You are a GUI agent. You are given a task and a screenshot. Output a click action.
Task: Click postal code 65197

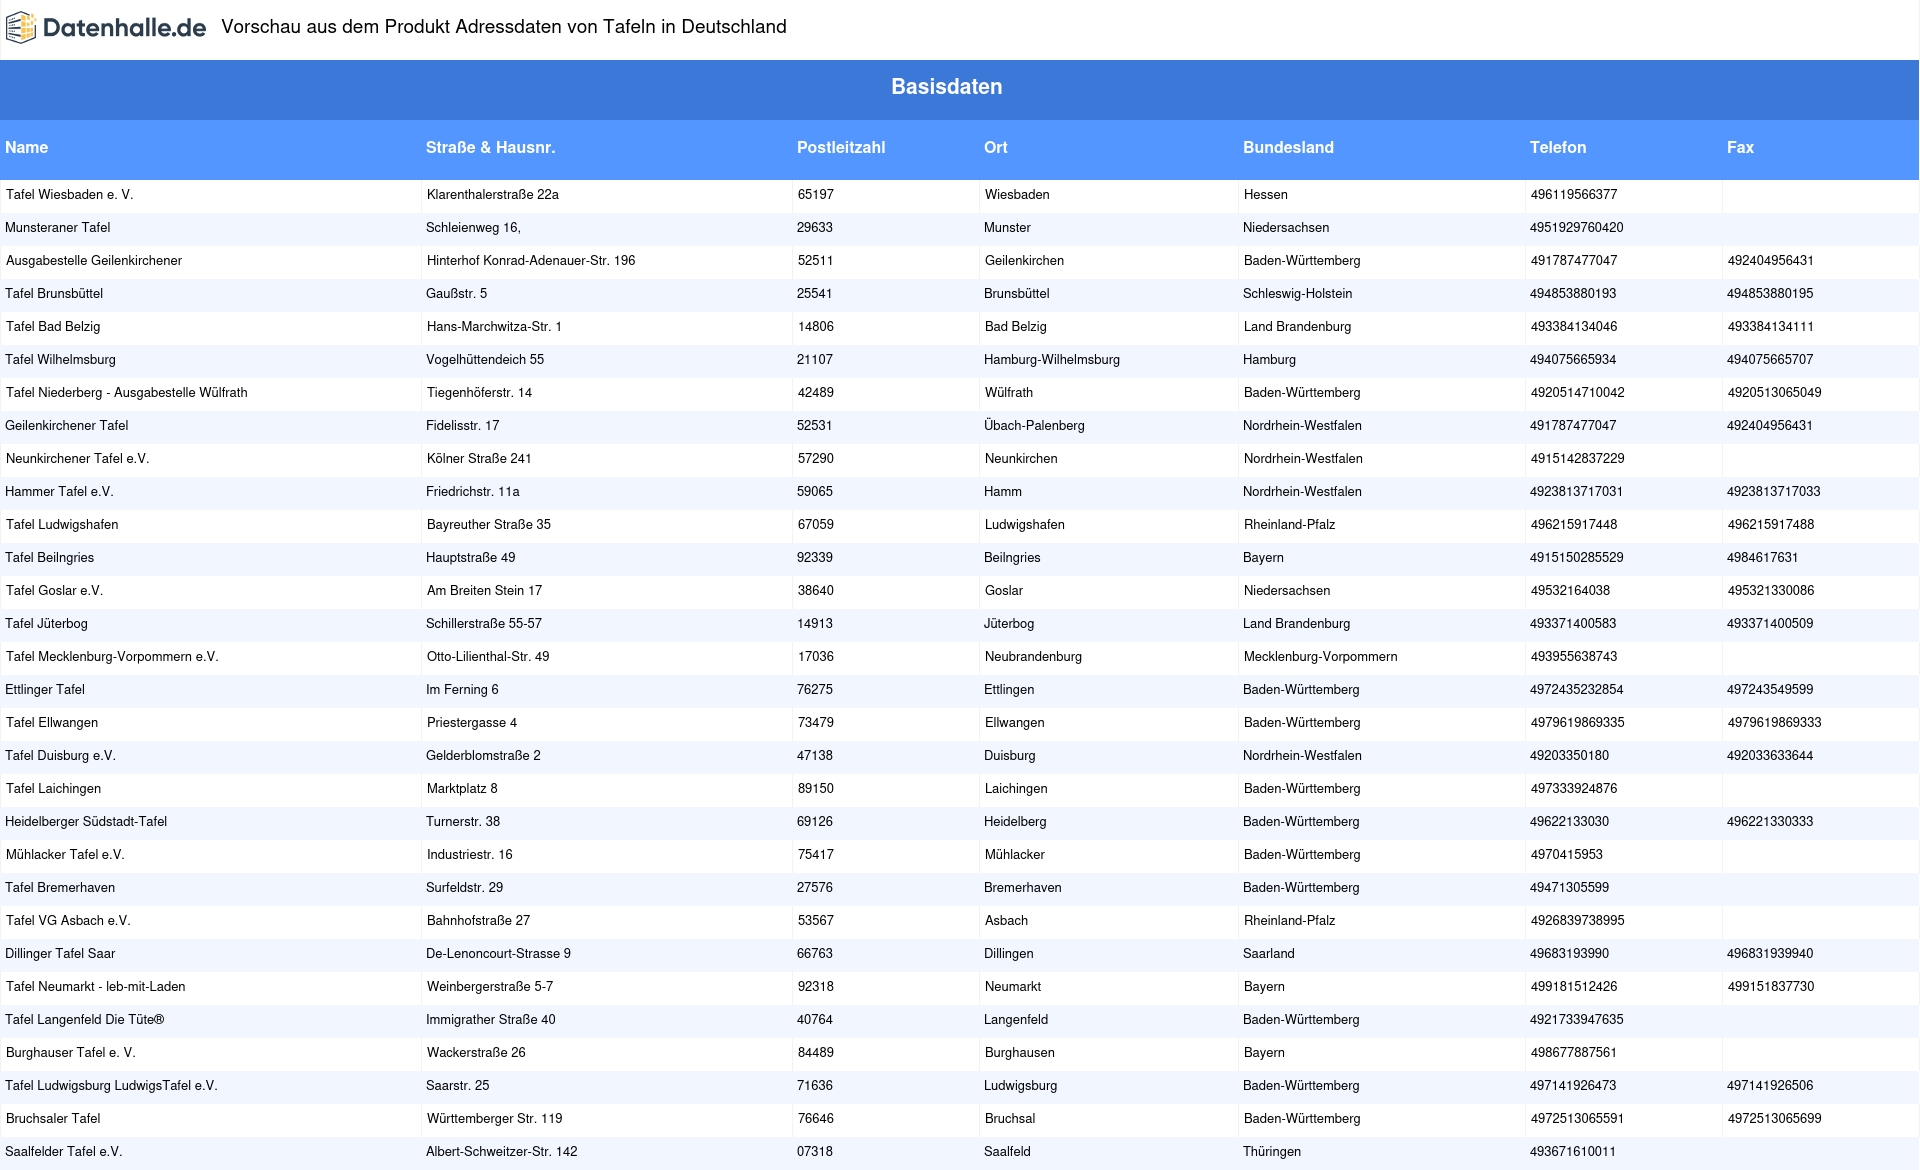coord(816,195)
